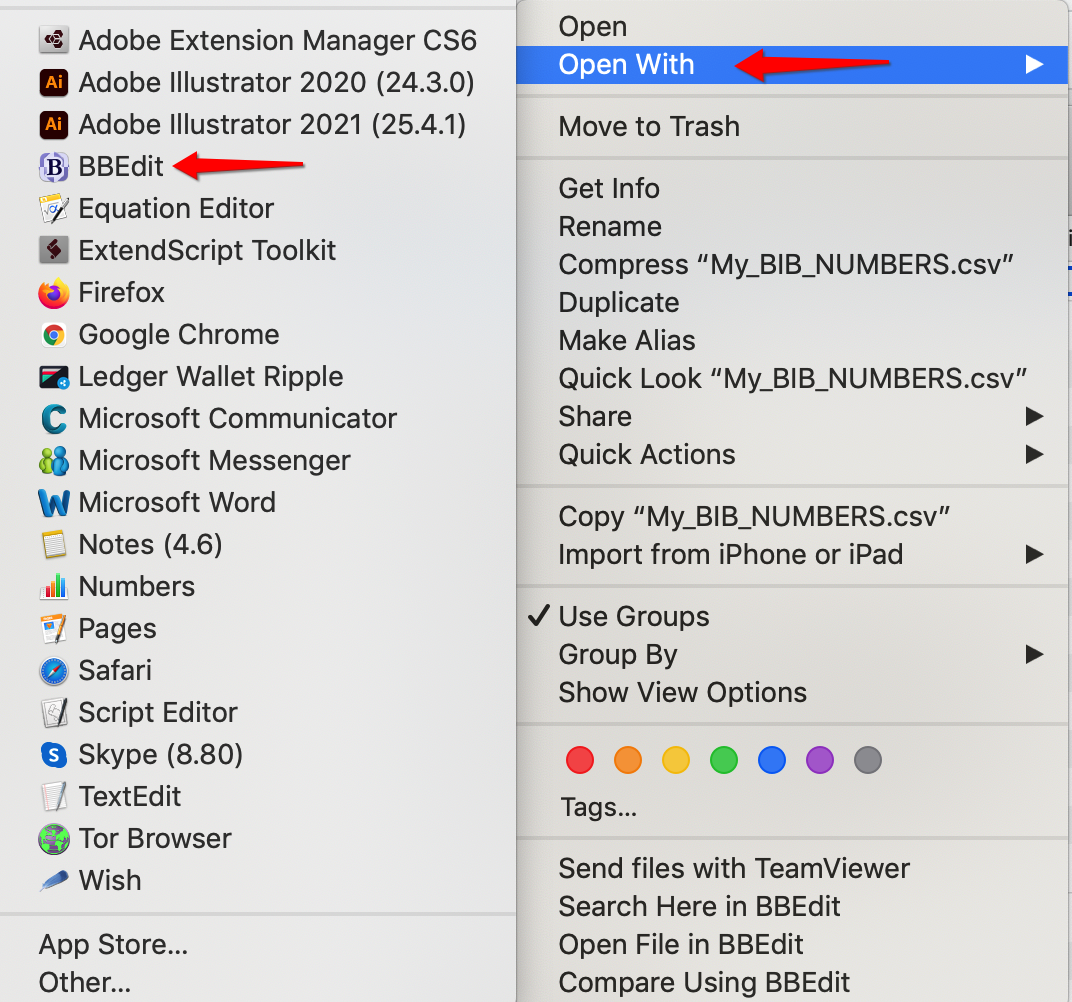Select the Google Chrome icon
The height and width of the screenshot is (1002, 1072).
tap(53, 335)
